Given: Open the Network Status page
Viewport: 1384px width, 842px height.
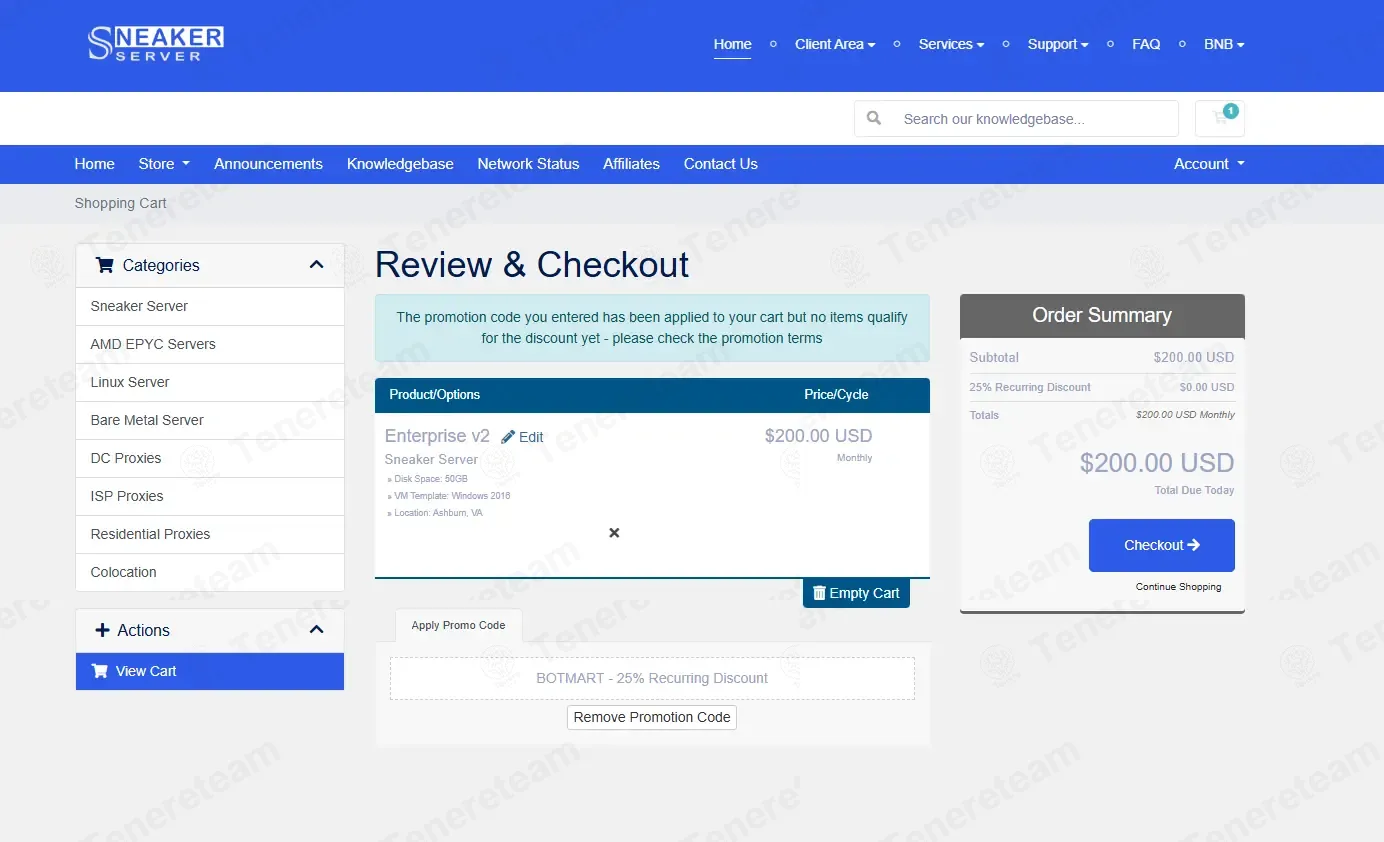Looking at the screenshot, I should click(528, 164).
